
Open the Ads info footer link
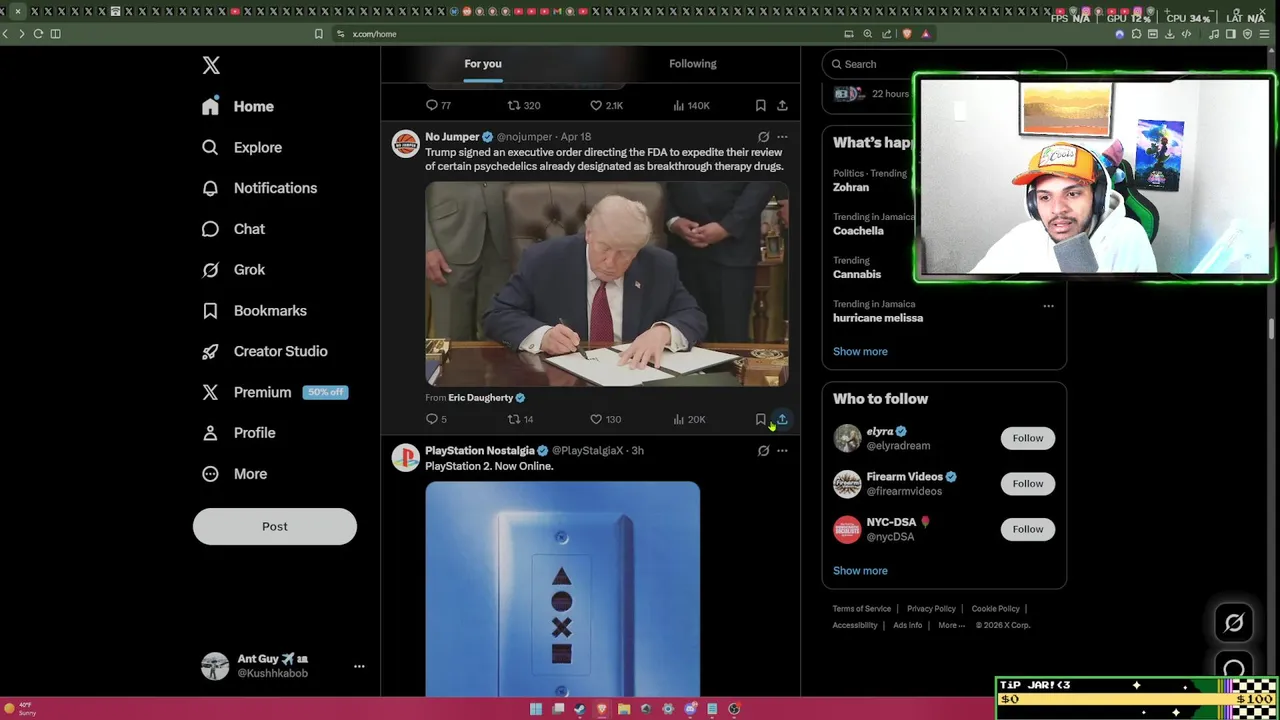pos(908,625)
